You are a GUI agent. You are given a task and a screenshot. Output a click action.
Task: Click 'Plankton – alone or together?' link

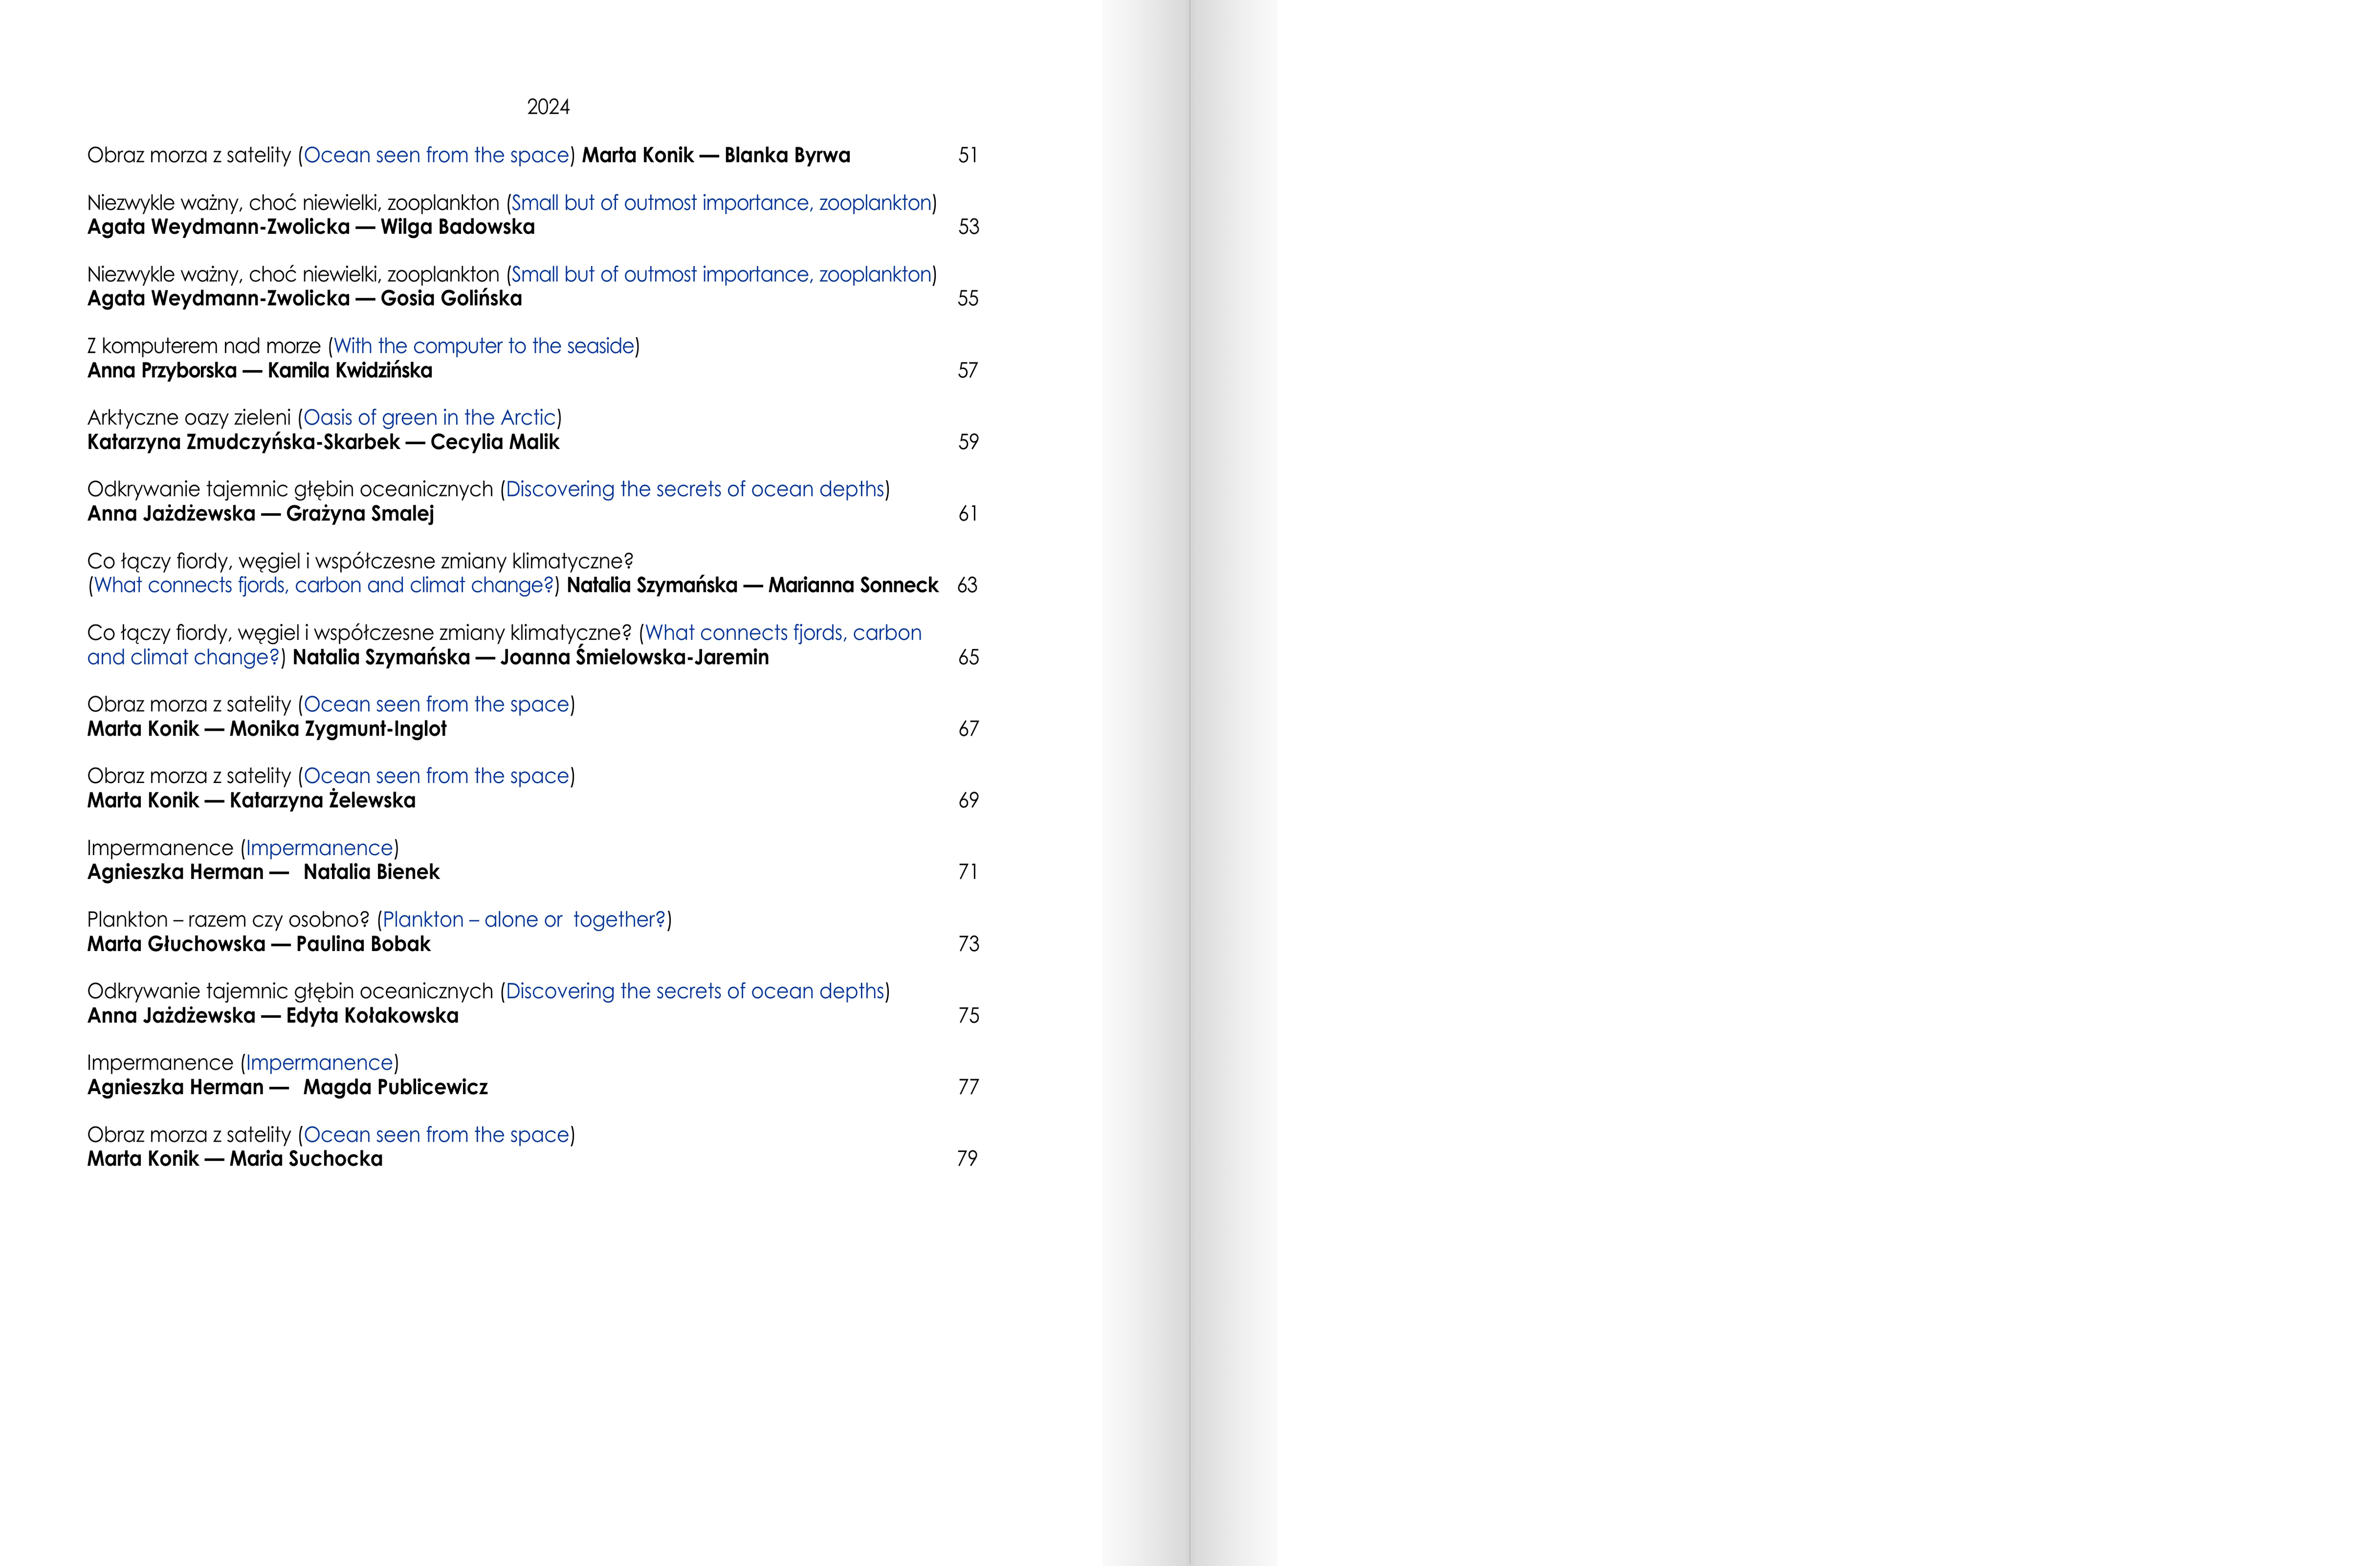(524, 920)
